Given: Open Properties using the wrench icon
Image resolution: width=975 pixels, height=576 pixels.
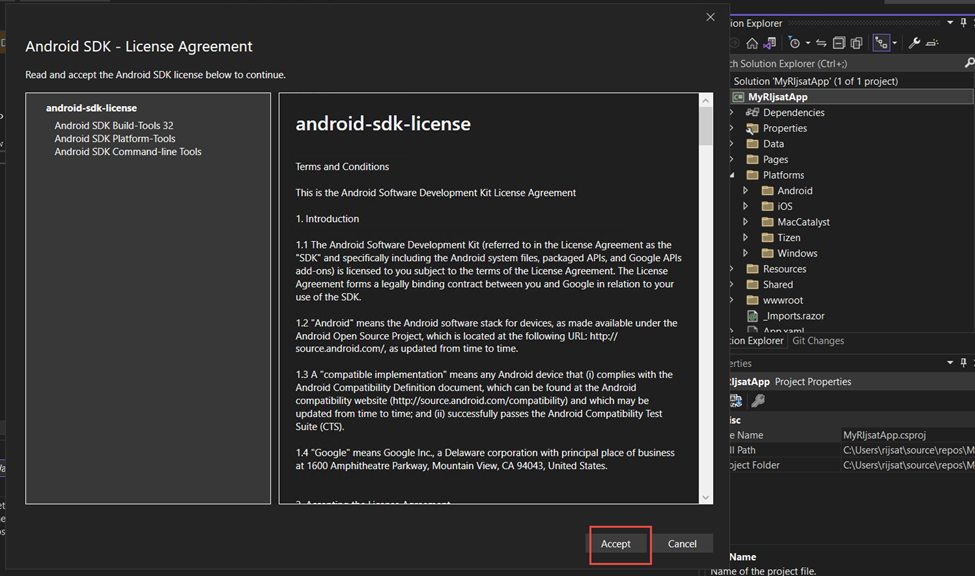Looking at the screenshot, I should click(x=915, y=42).
